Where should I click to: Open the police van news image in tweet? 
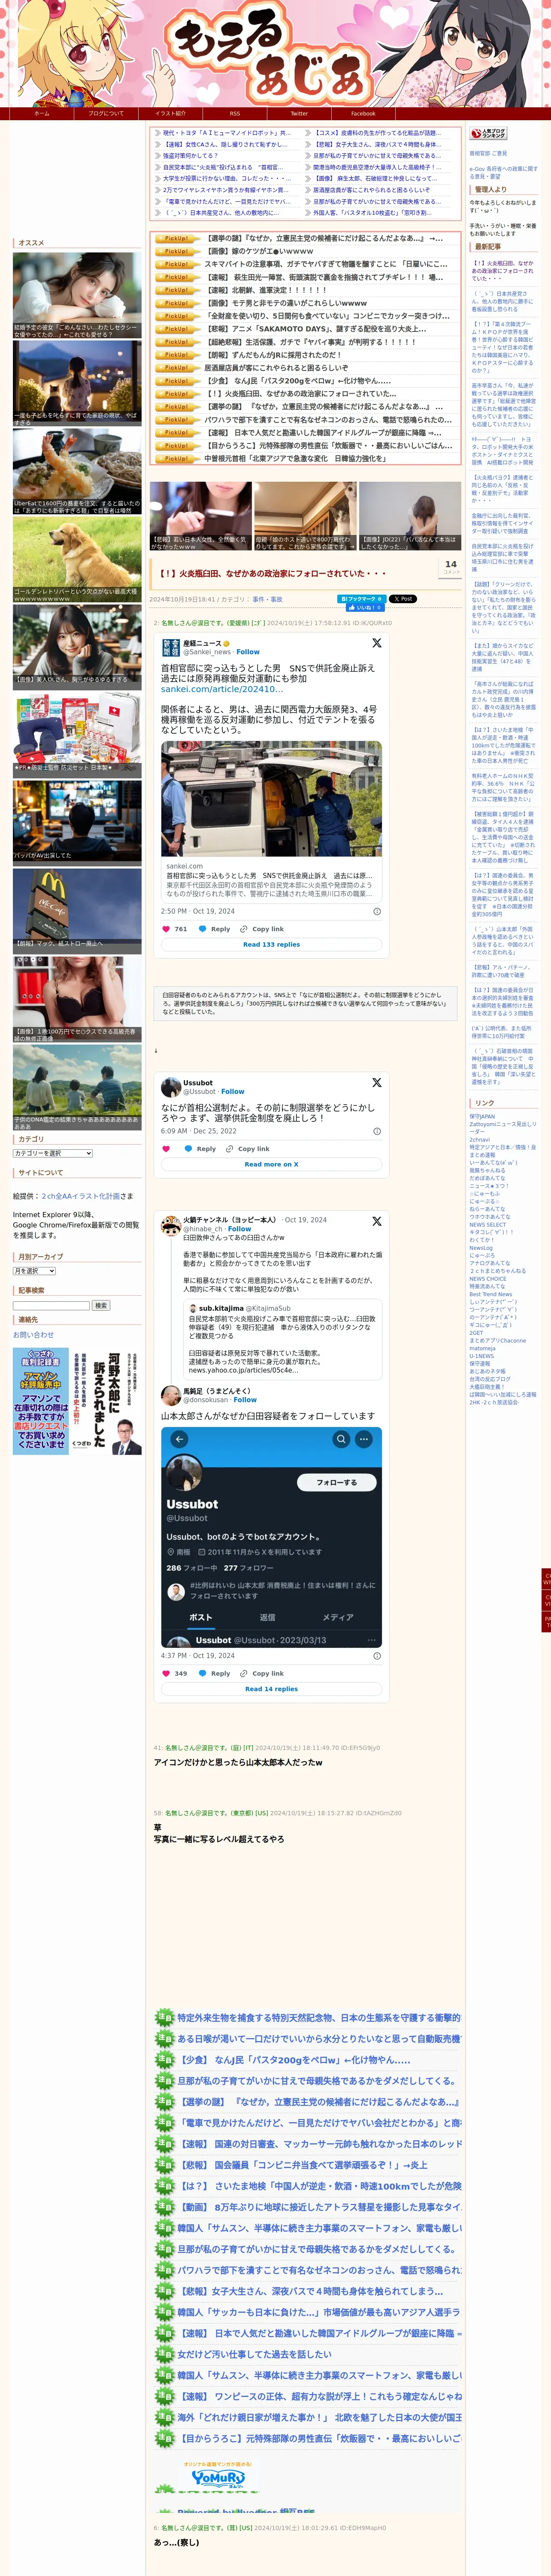pyautogui.click(x=271, y=799)
